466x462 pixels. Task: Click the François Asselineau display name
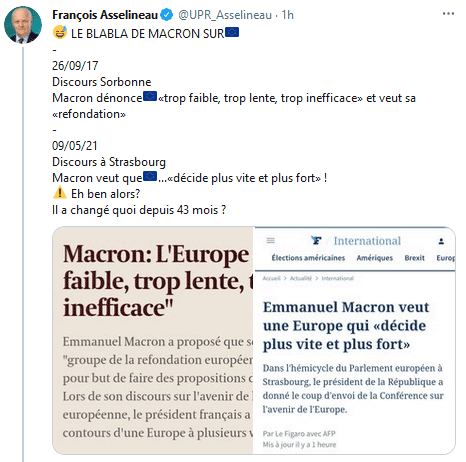tap(105, 15)
